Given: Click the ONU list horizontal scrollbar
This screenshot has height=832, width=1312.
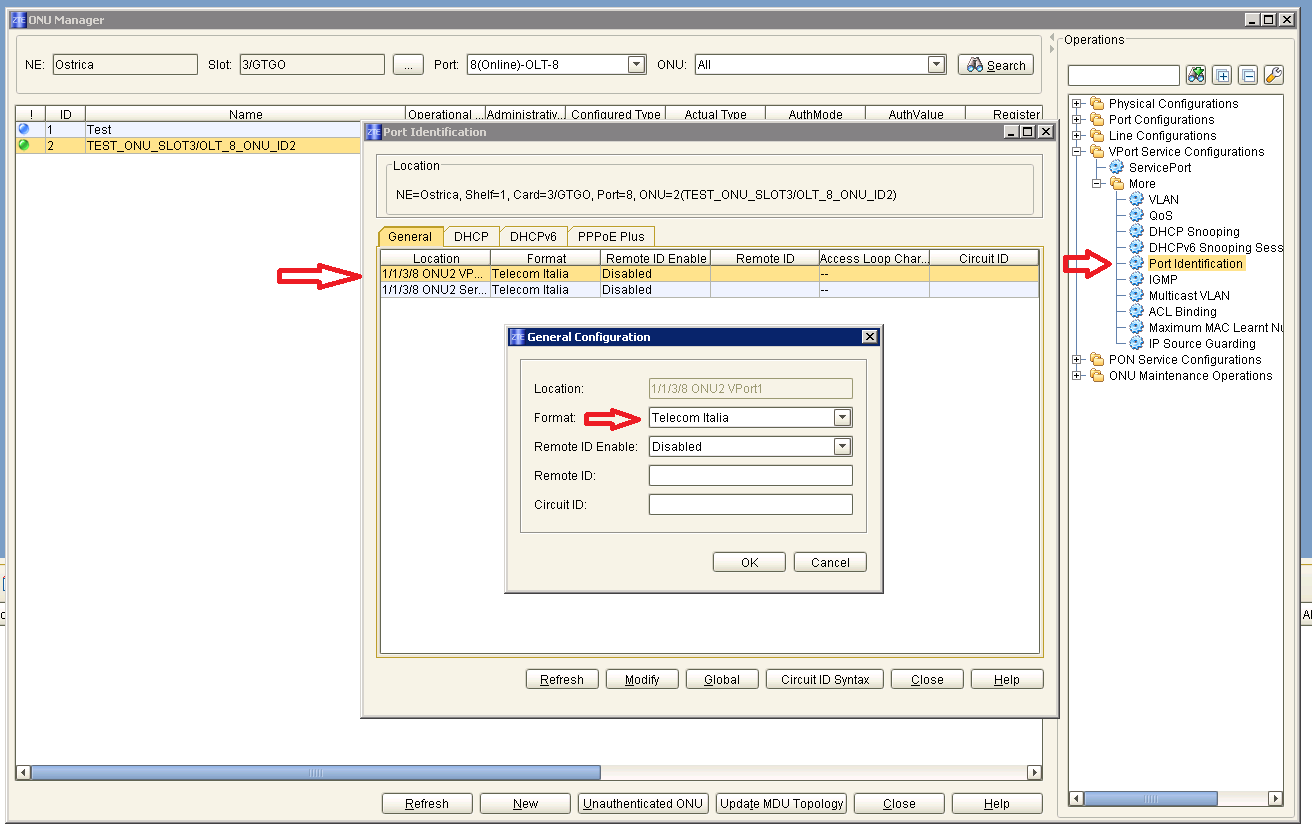Looking at the screenshot, I should click(x=316, y=773).
